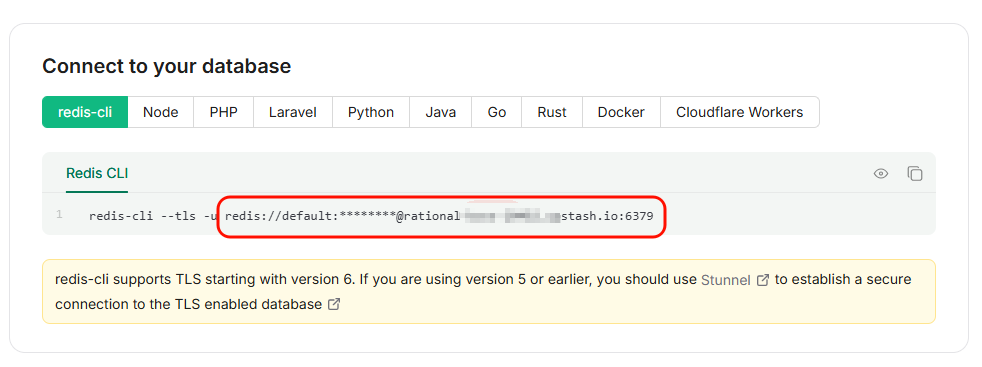Screen dimensions: 982x367
Task: Copy the Redis CLI command
Action: (914, 173)
